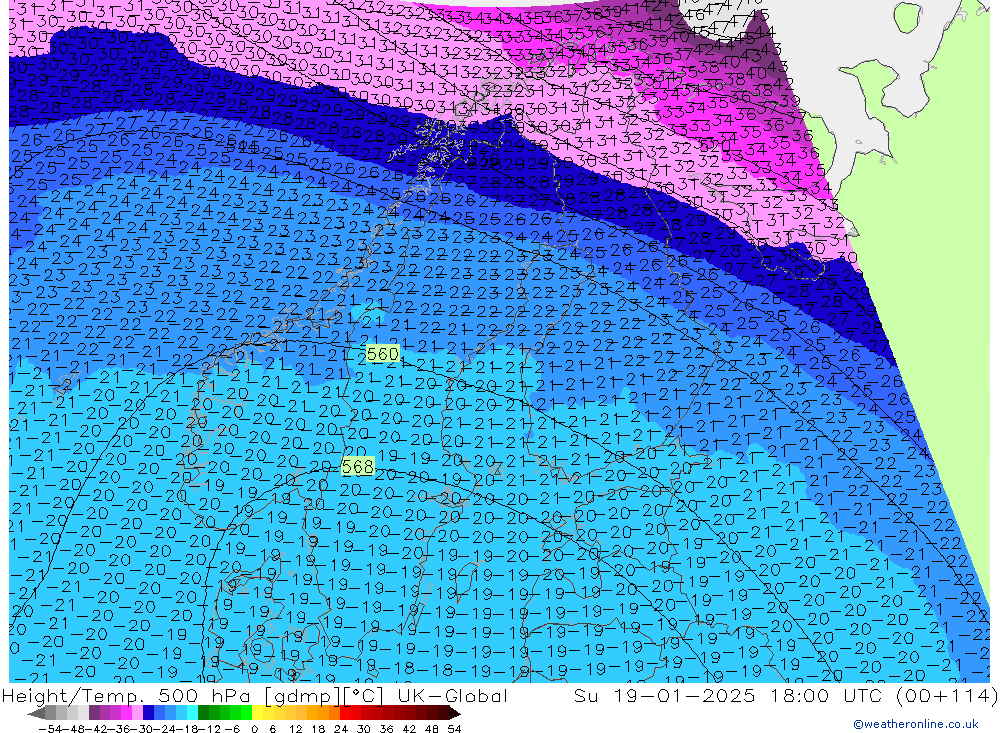Pick the dark blue swatch in the legend
The height and width of the screenshot is (733, 1000).
(149, 713)
